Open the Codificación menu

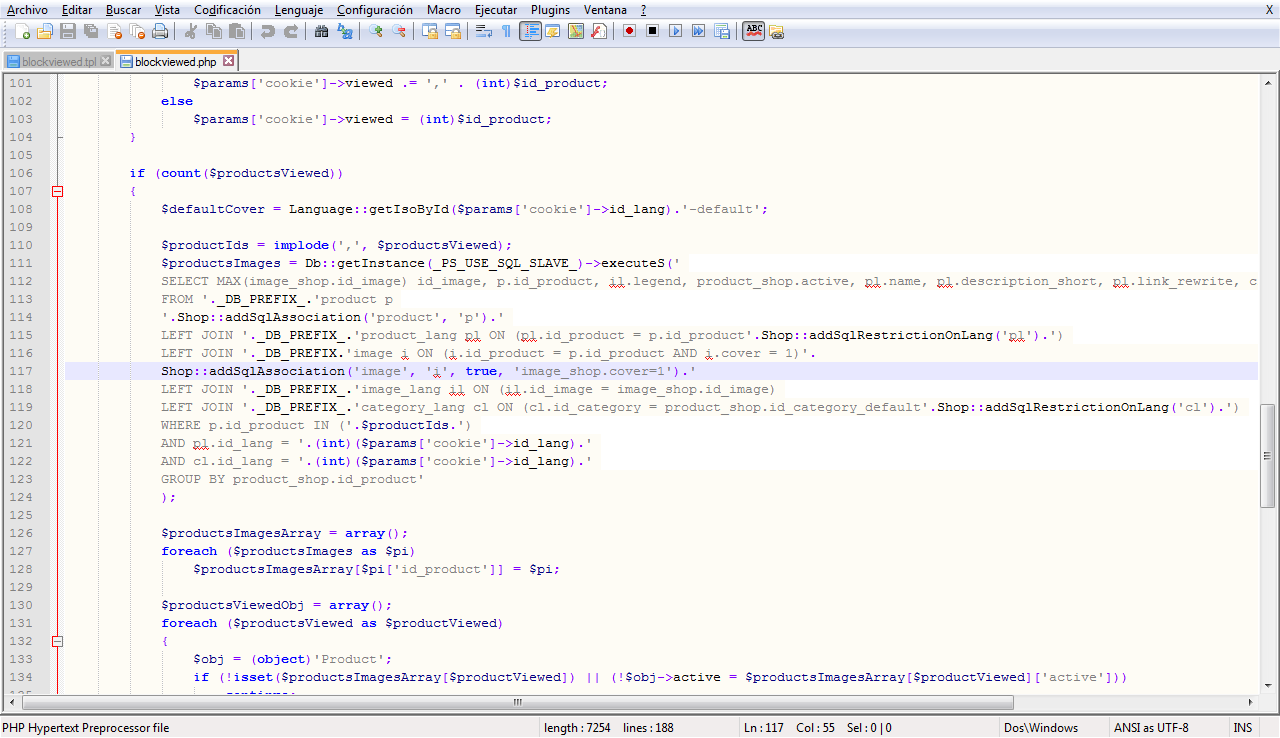(x=227, y=9)
